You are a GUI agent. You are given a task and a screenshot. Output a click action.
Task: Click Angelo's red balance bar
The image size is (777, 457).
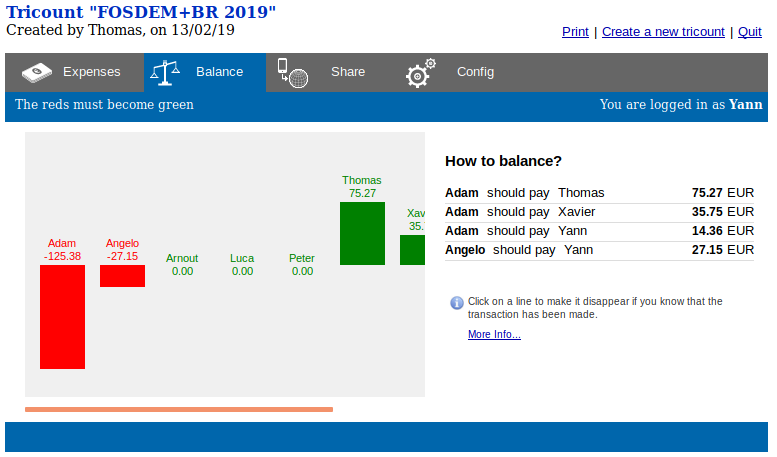pos(122,276)
